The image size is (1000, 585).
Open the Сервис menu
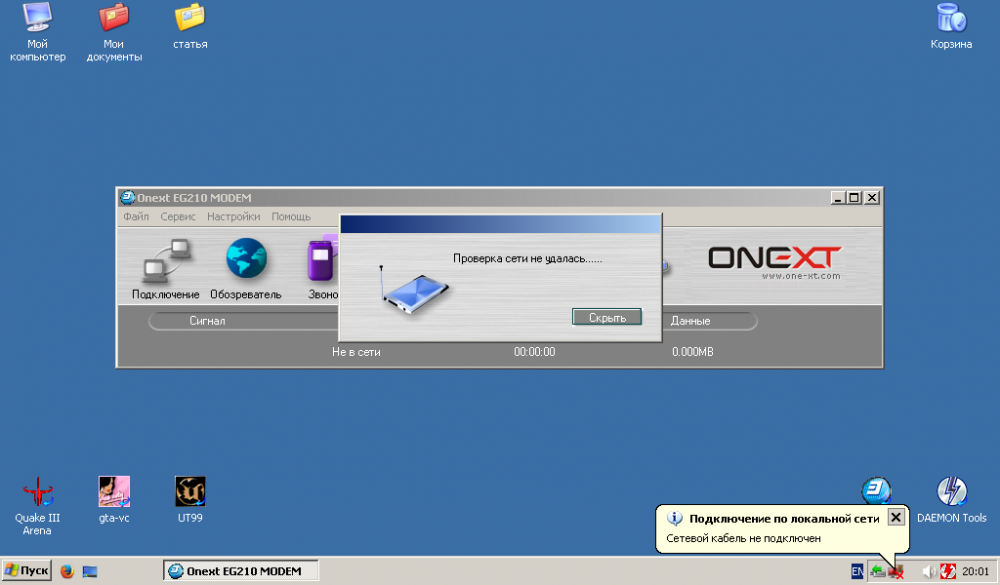(178, 217)
